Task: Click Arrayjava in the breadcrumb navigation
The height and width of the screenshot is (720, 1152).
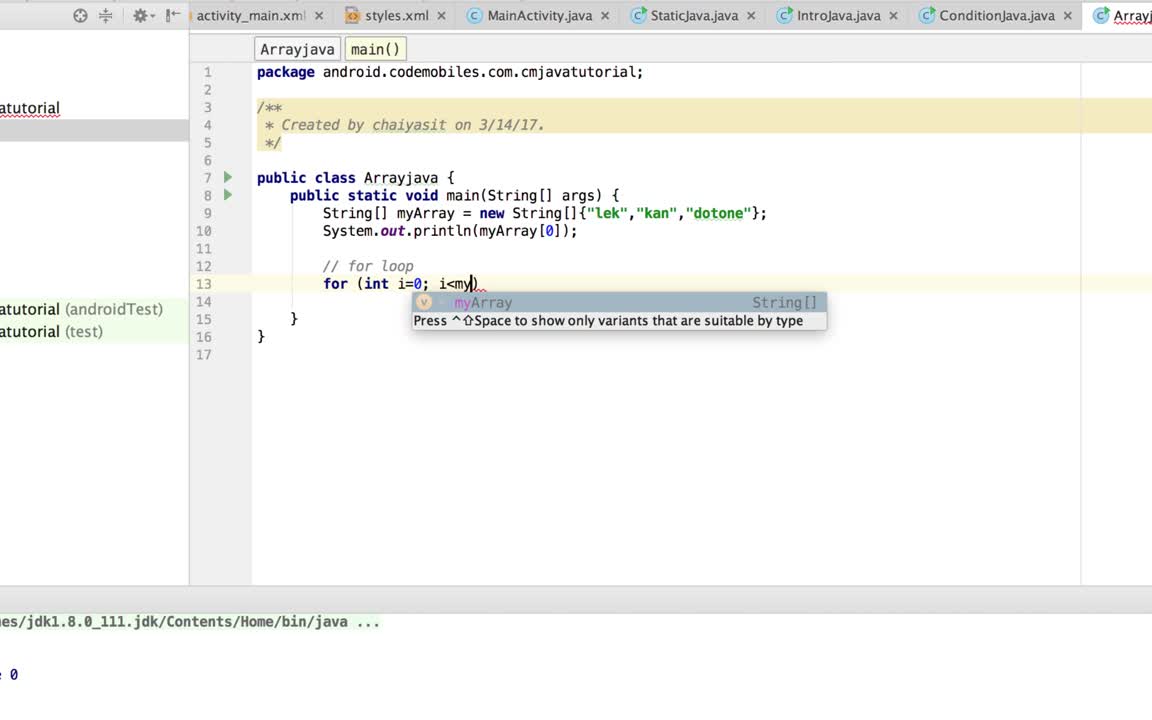Action: [x=296, y=48]
